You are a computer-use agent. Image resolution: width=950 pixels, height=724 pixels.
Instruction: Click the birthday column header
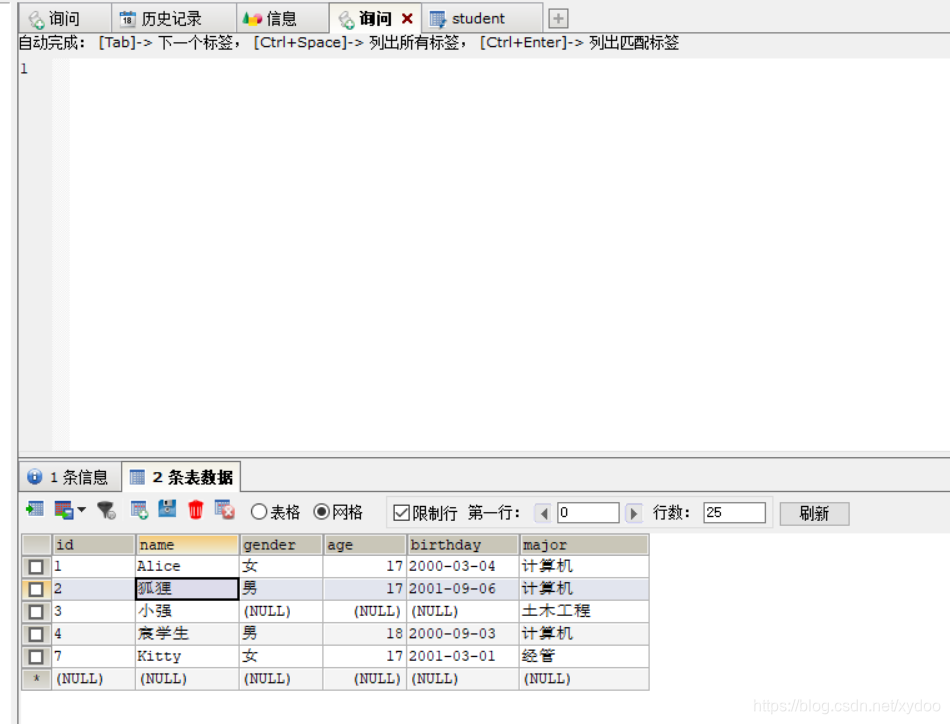(463, 545)
